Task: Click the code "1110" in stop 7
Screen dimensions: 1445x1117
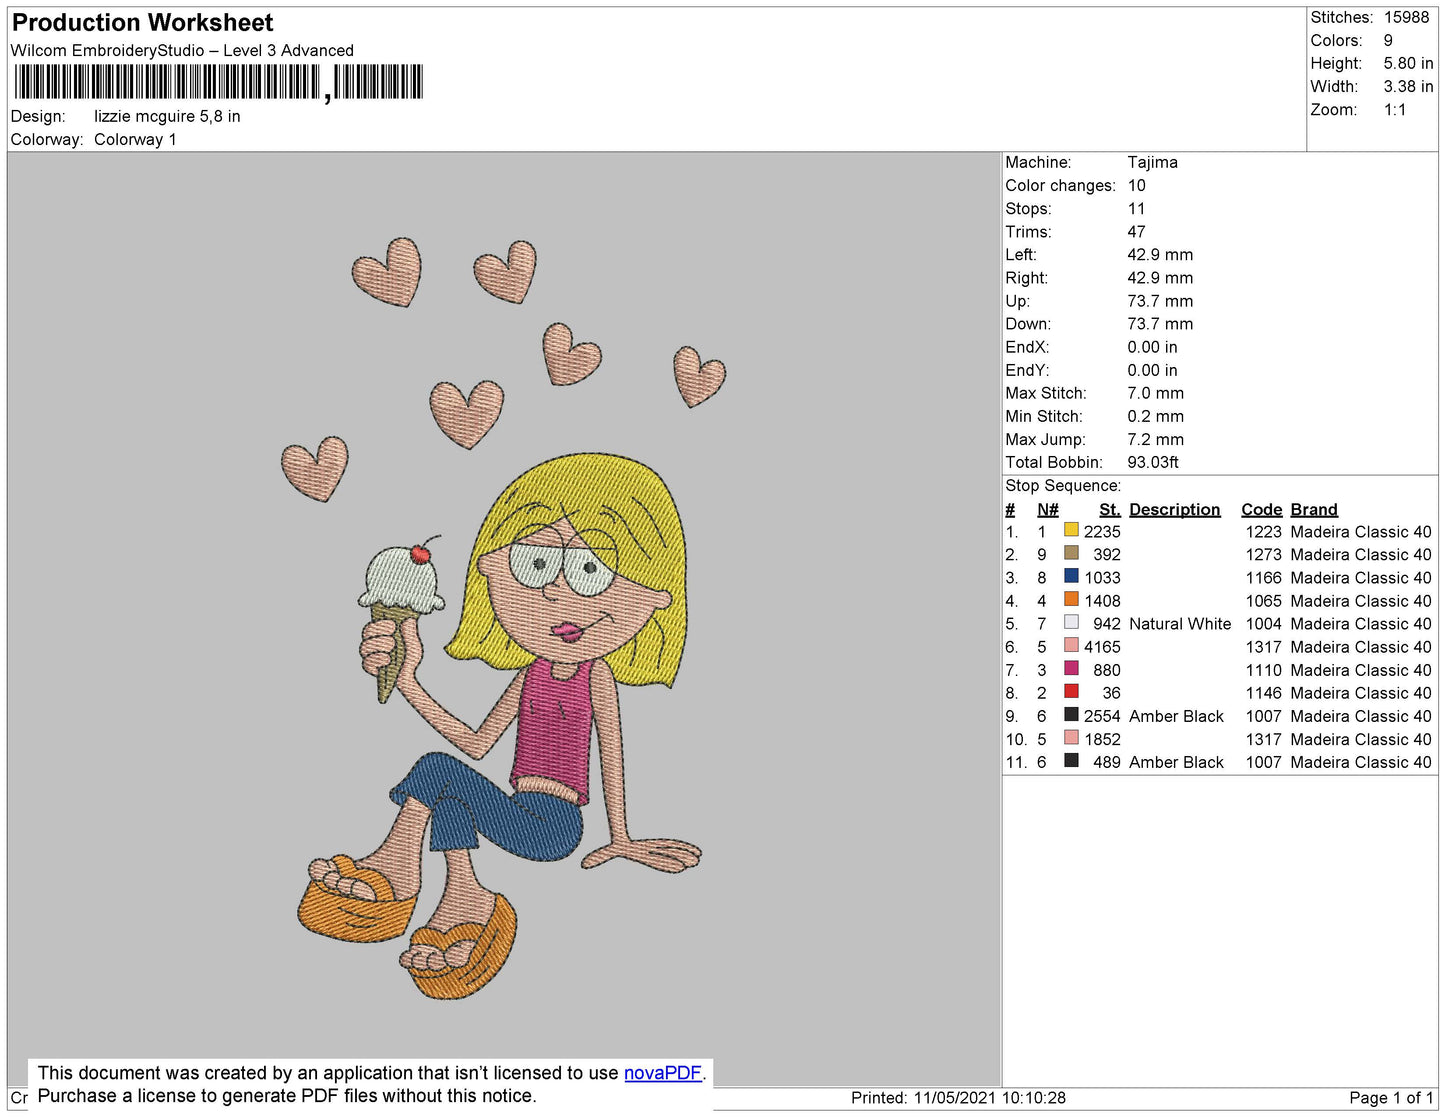Action: pyautogui.click(x=1263, y=670)
